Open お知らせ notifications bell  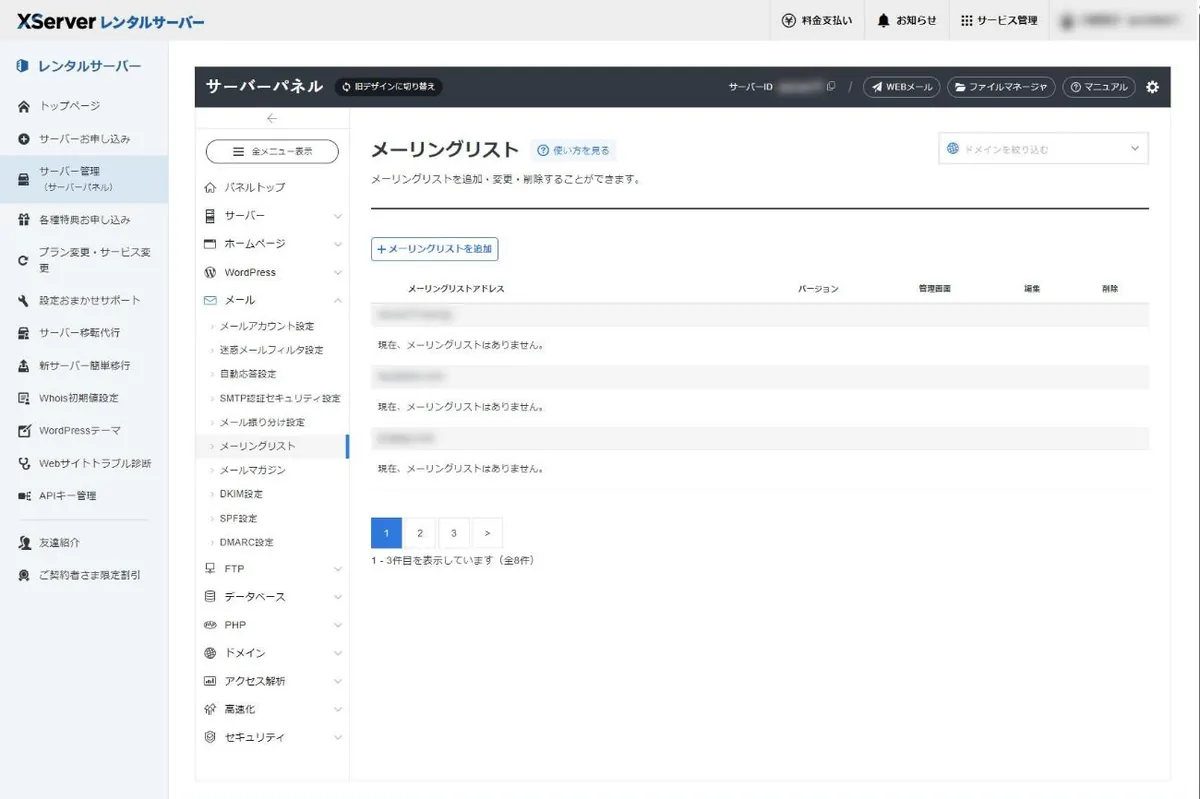click(x=907, y=20)
